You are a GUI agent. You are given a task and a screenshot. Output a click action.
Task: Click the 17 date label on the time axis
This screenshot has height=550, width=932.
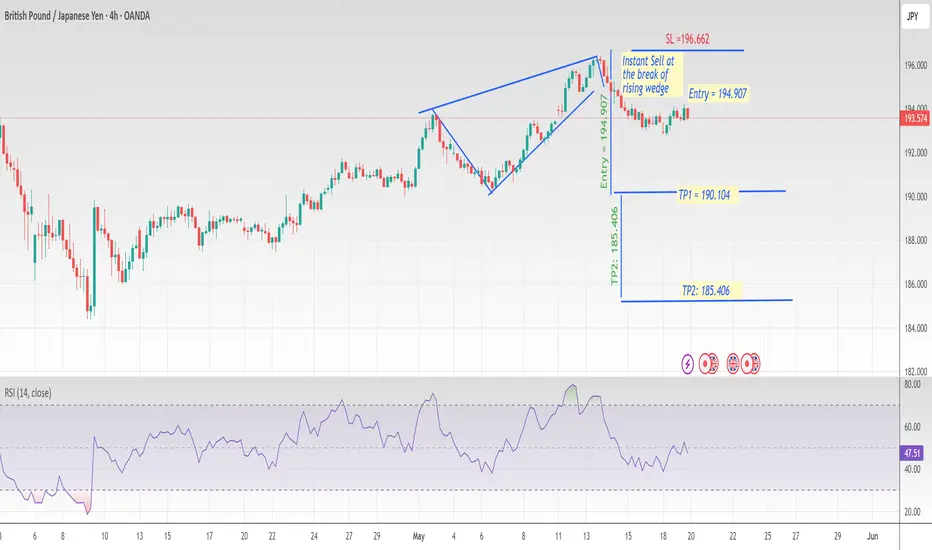209,536
